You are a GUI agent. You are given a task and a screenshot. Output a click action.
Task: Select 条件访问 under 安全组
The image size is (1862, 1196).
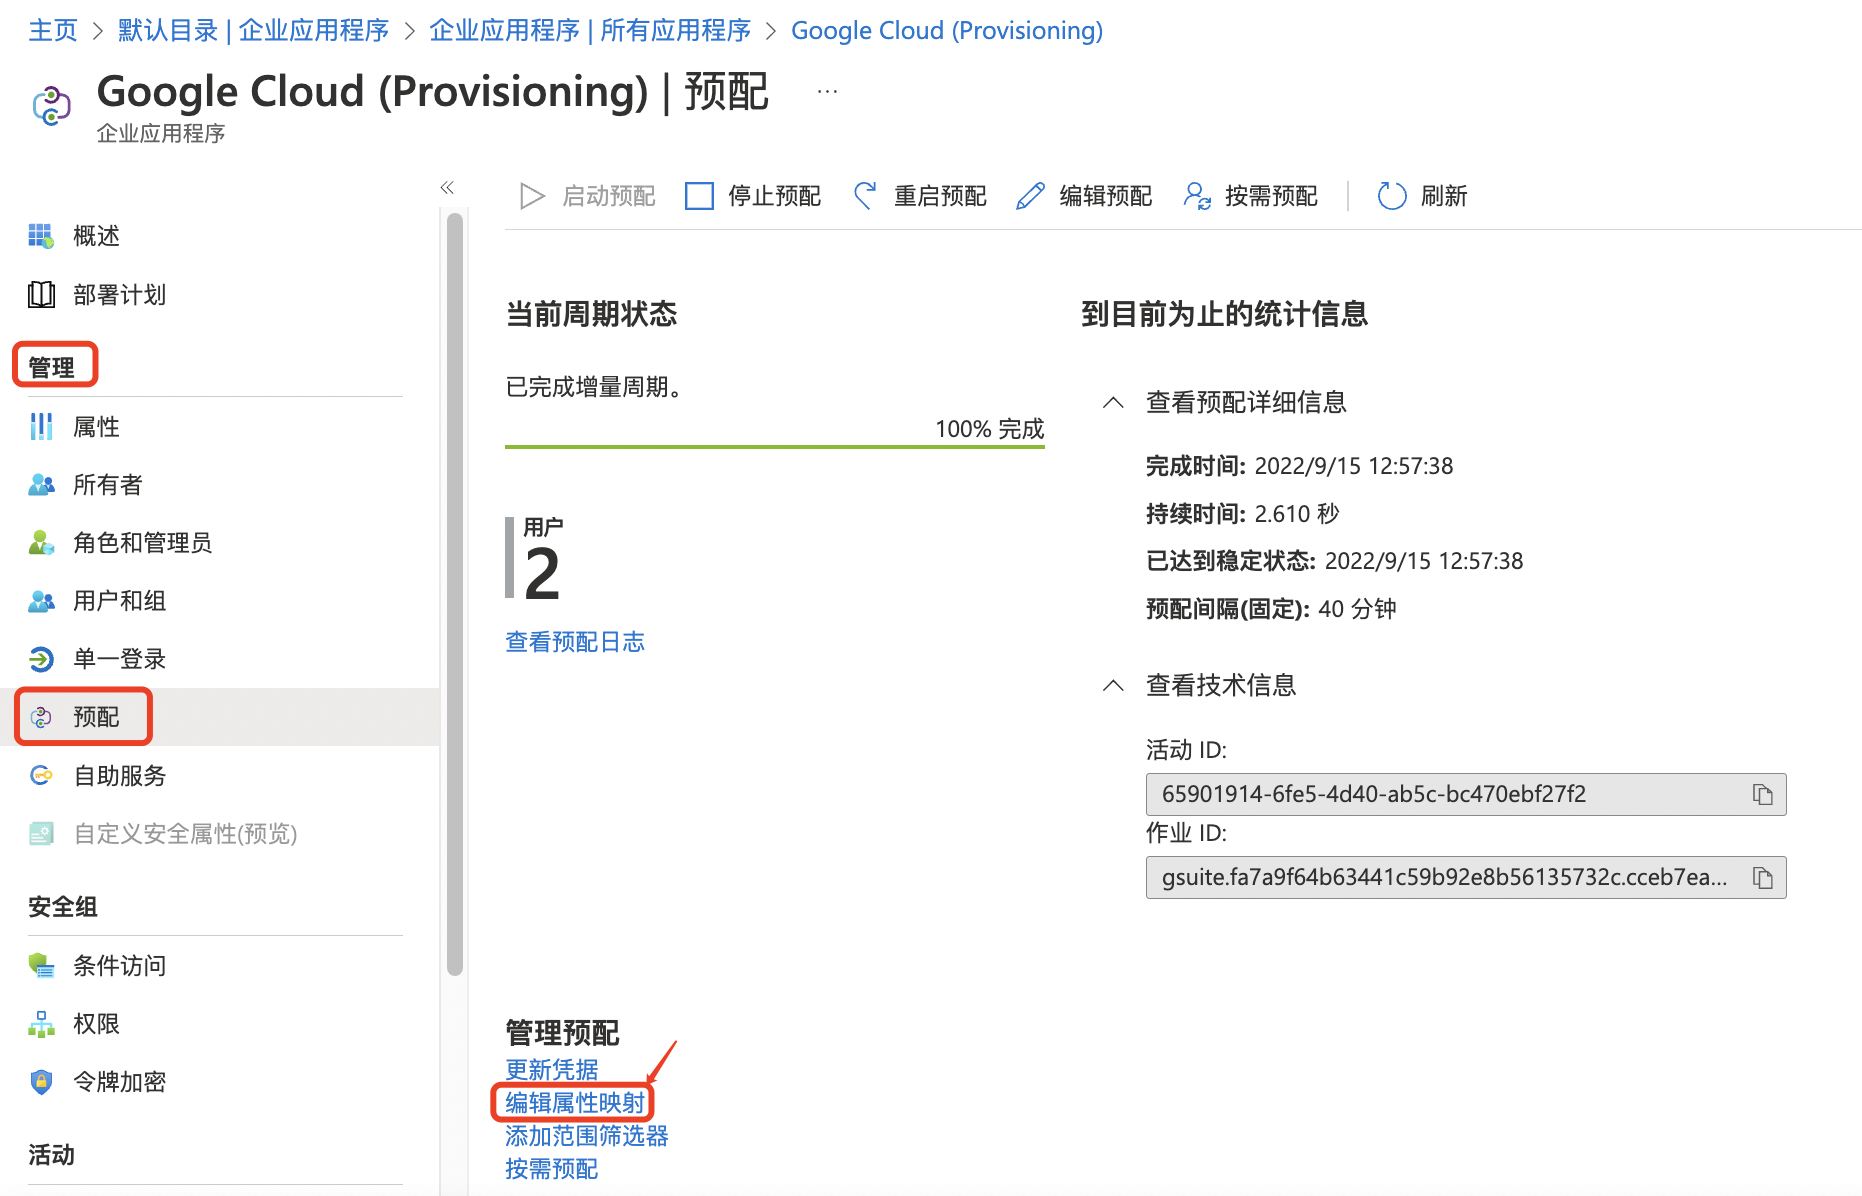coord(119,966)
